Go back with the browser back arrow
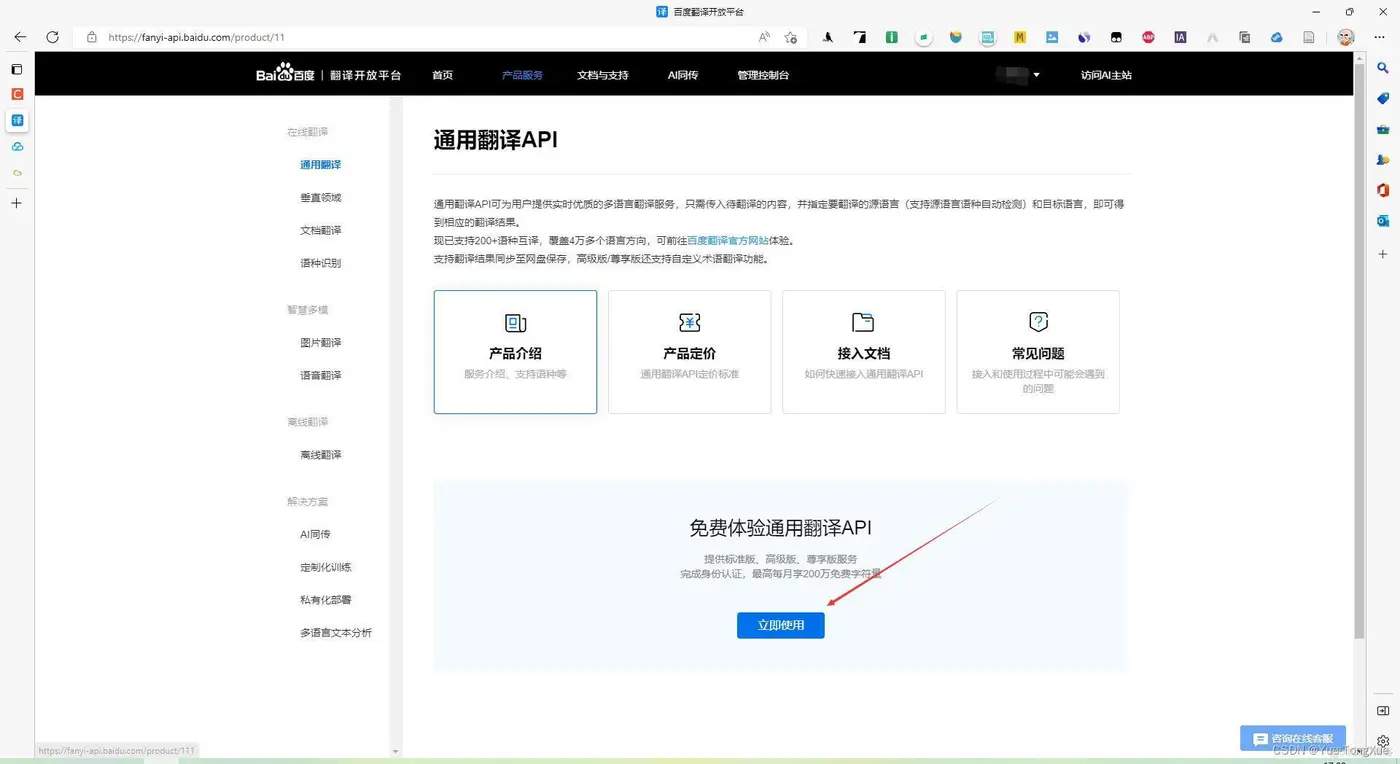 coord(20,37)
